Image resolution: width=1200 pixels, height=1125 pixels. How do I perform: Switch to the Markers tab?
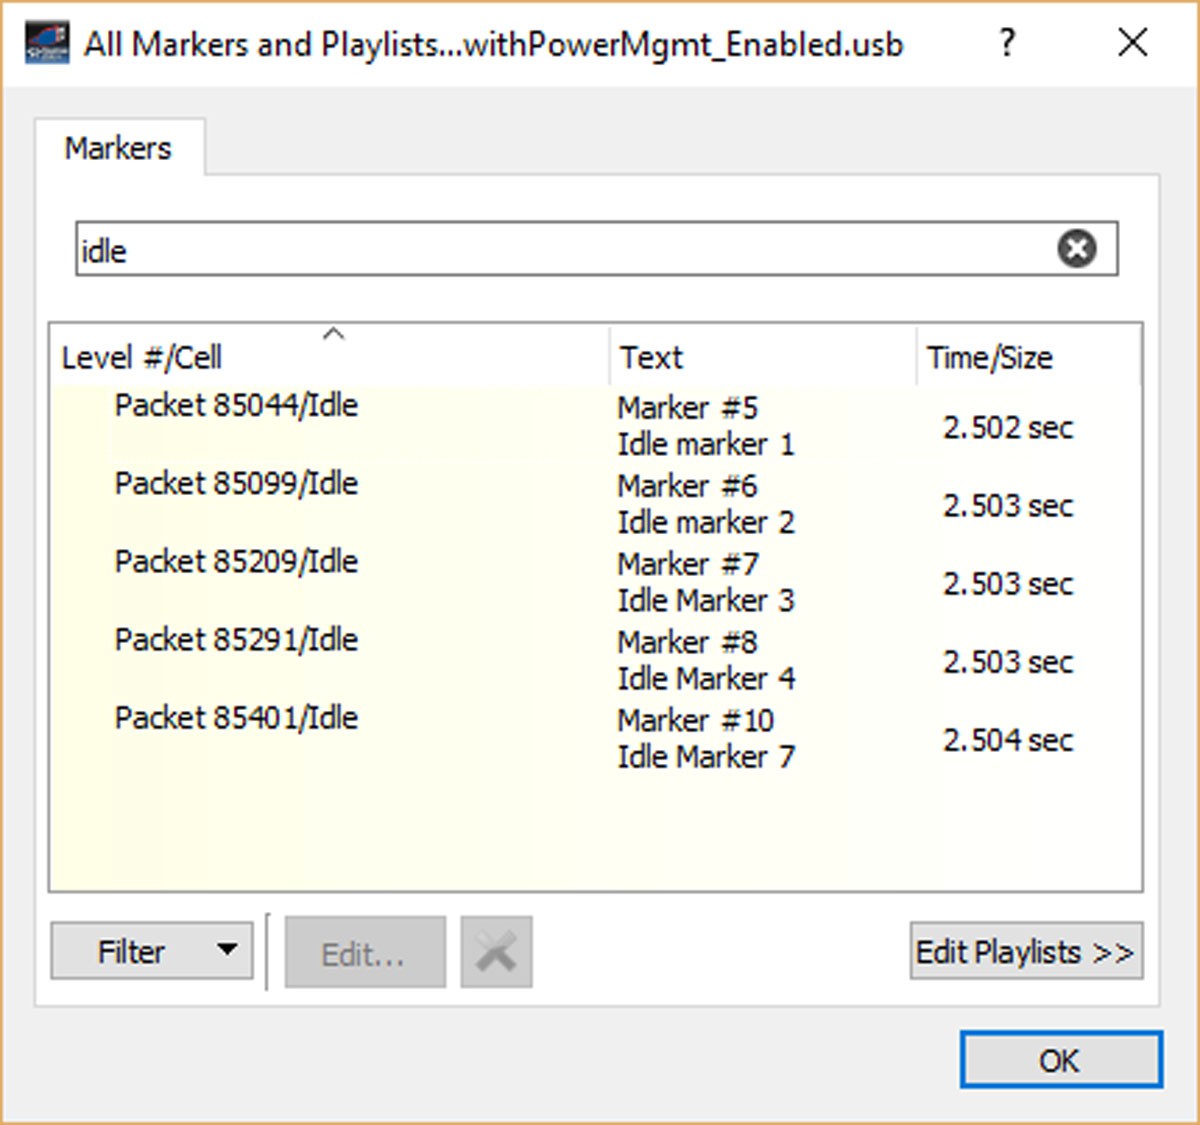click(x=119, y=148)
